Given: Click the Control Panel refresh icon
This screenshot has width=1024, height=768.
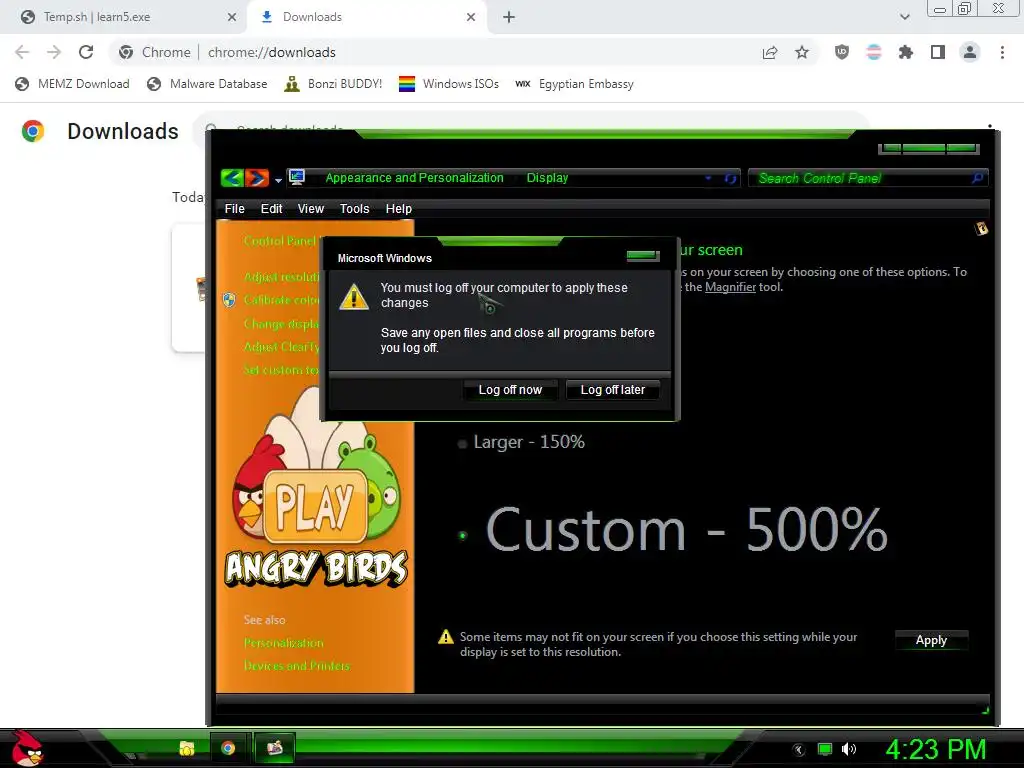Looking at the screenshot, I should pyautogui.click(x=730, y=178).
